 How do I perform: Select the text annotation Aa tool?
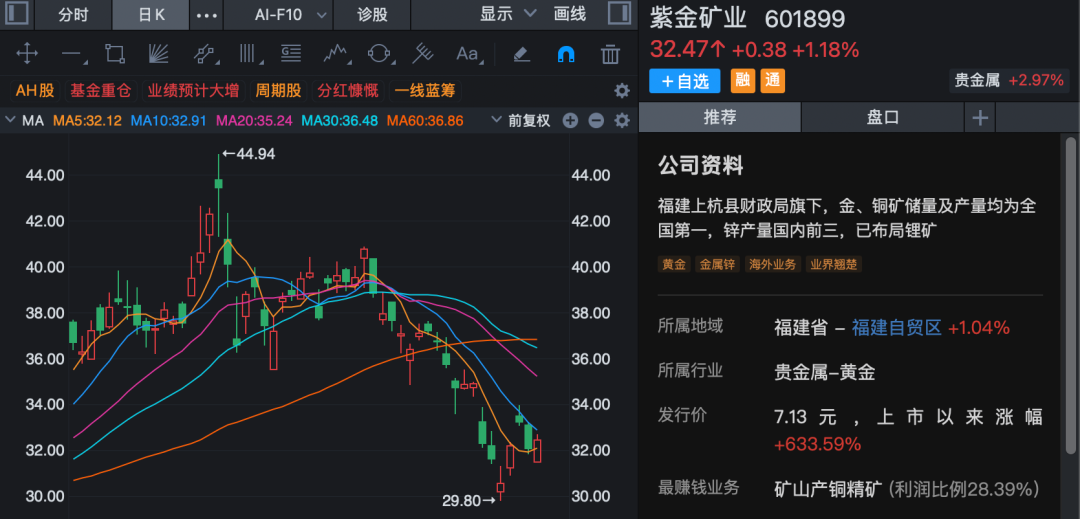click(x=467, y=54)
